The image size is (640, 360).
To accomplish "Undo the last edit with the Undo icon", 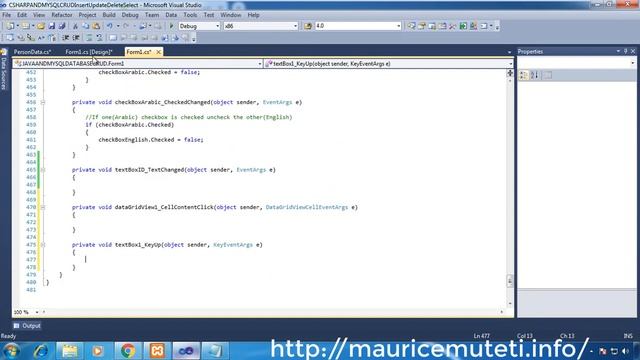I will coord(109,26).
